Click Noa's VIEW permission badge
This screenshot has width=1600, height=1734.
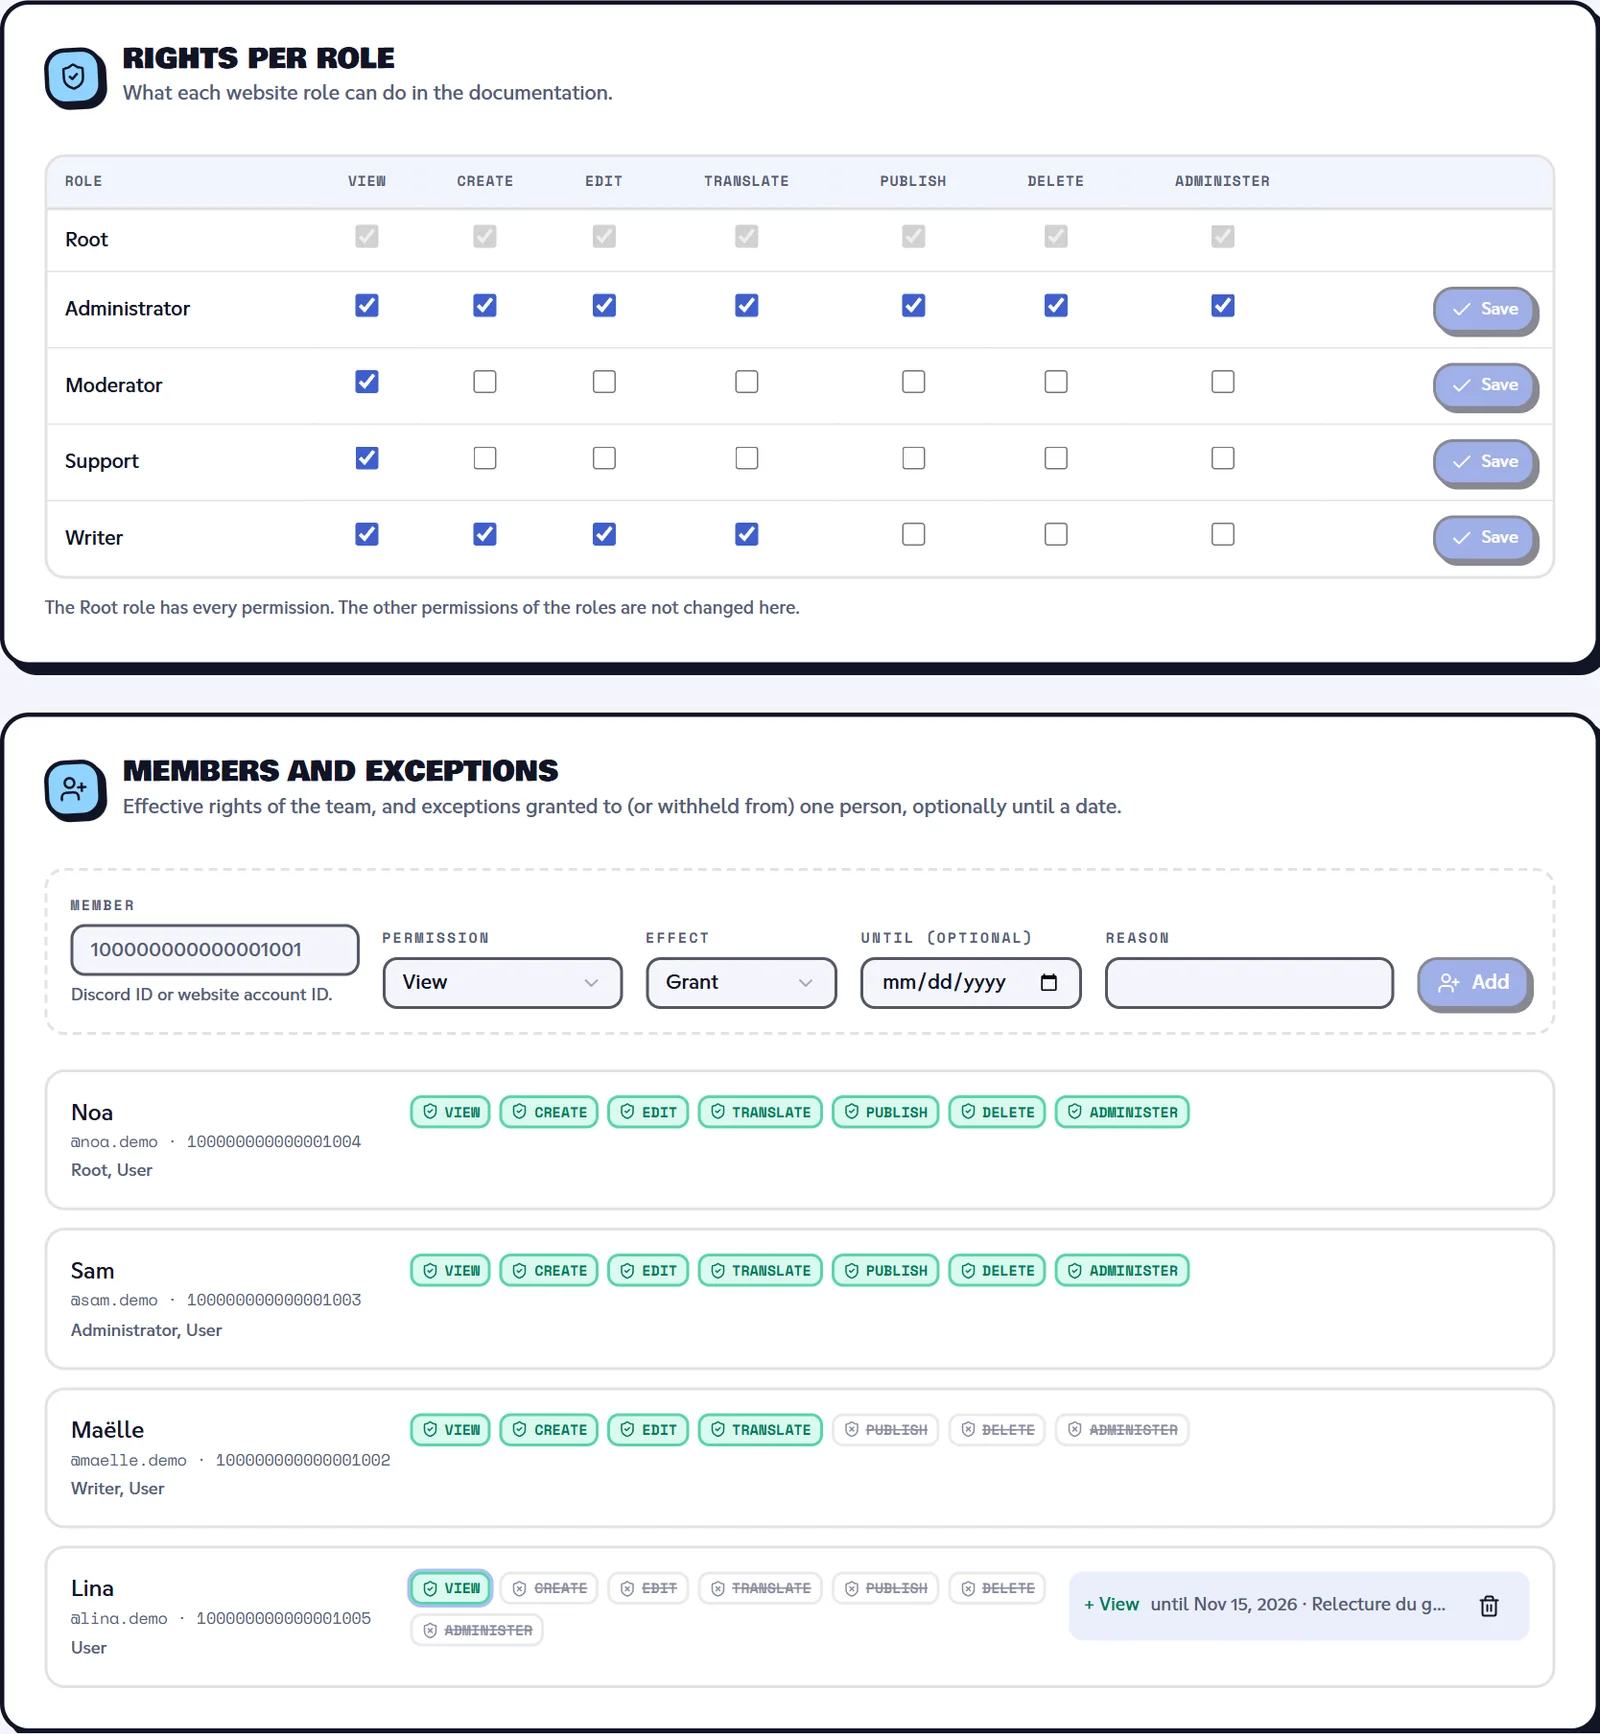point(451,1112)
